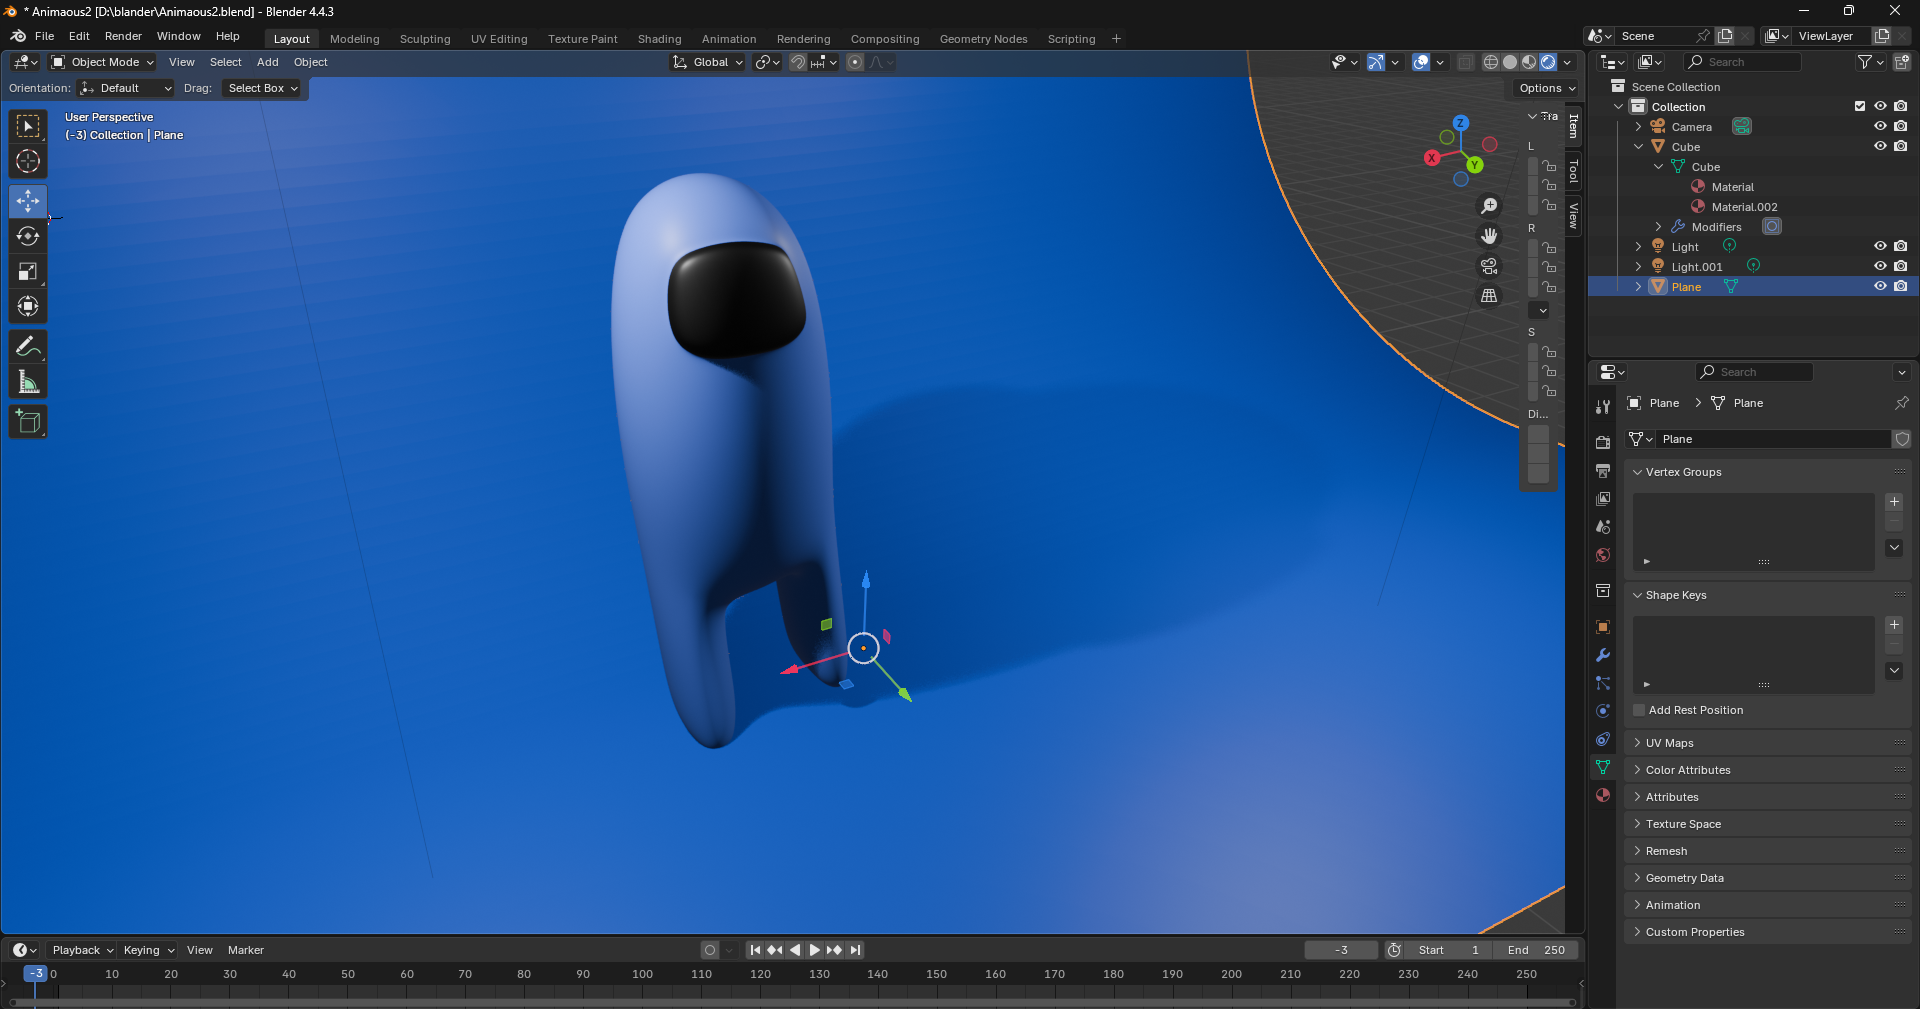
Task: Click the outliner Search field
Action: pos(1742,62)
